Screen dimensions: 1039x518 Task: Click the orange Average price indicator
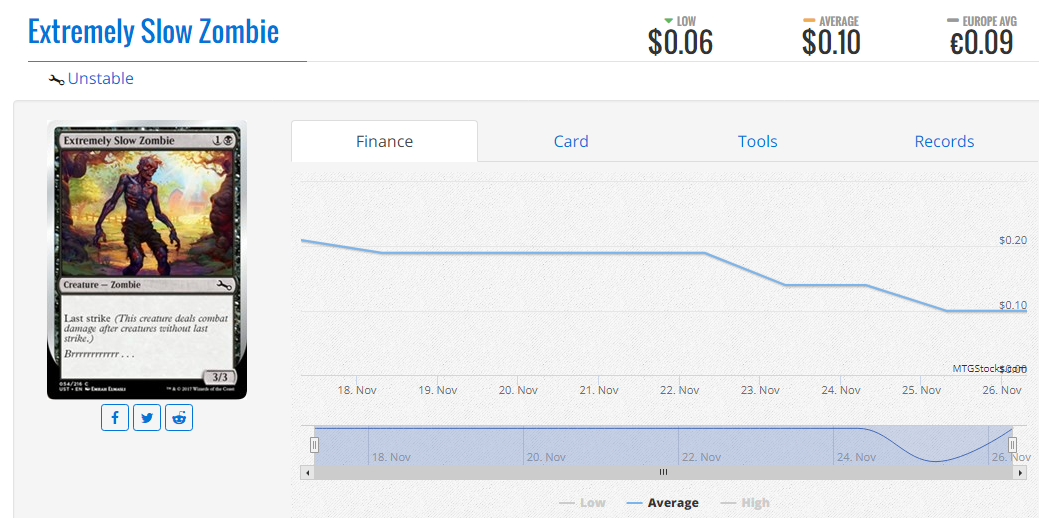coord(810,21)
